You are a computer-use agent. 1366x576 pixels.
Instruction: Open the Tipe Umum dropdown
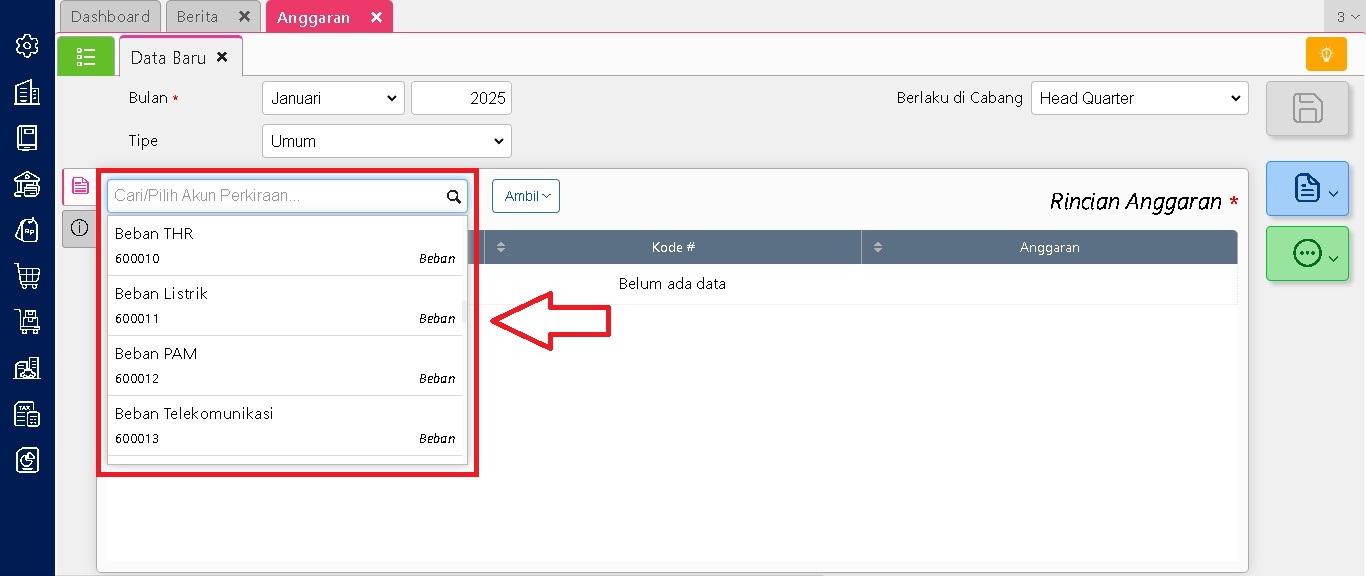pyautogui.click(x=386, y=141)
